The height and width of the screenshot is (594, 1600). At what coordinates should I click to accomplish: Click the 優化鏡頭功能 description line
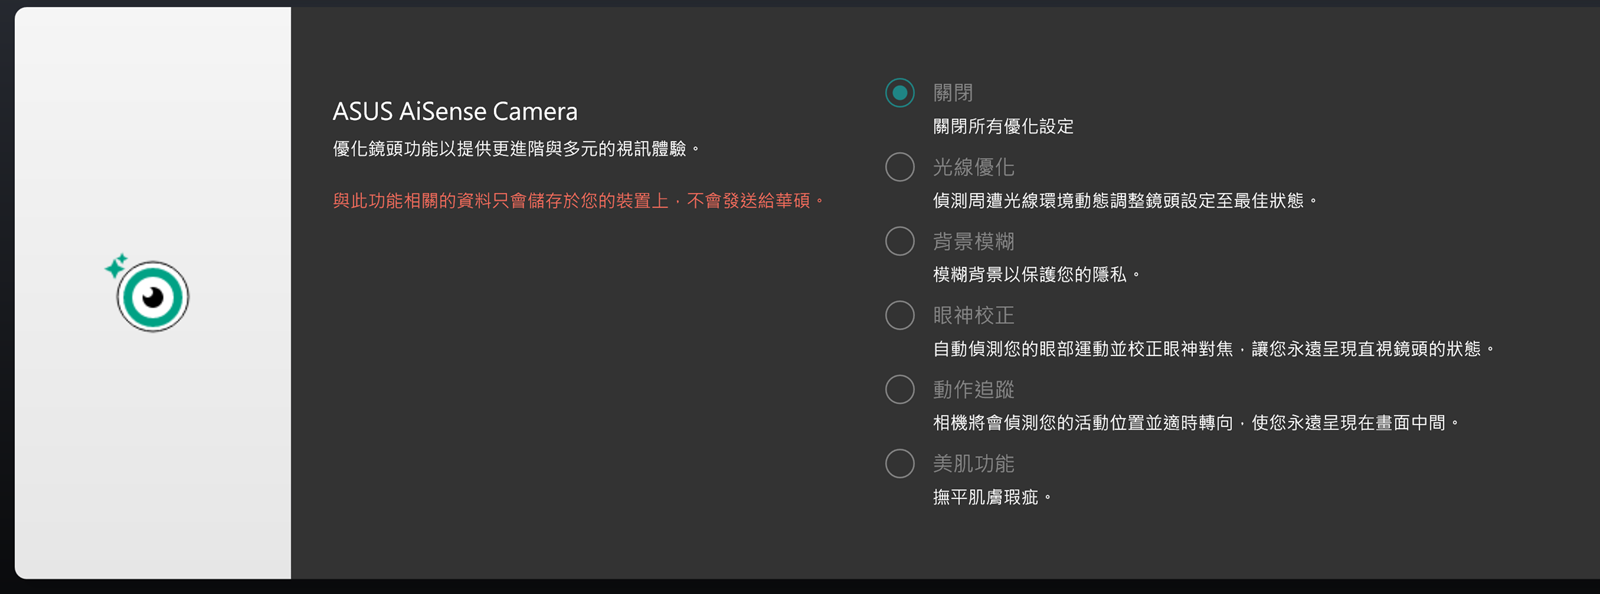516,149
